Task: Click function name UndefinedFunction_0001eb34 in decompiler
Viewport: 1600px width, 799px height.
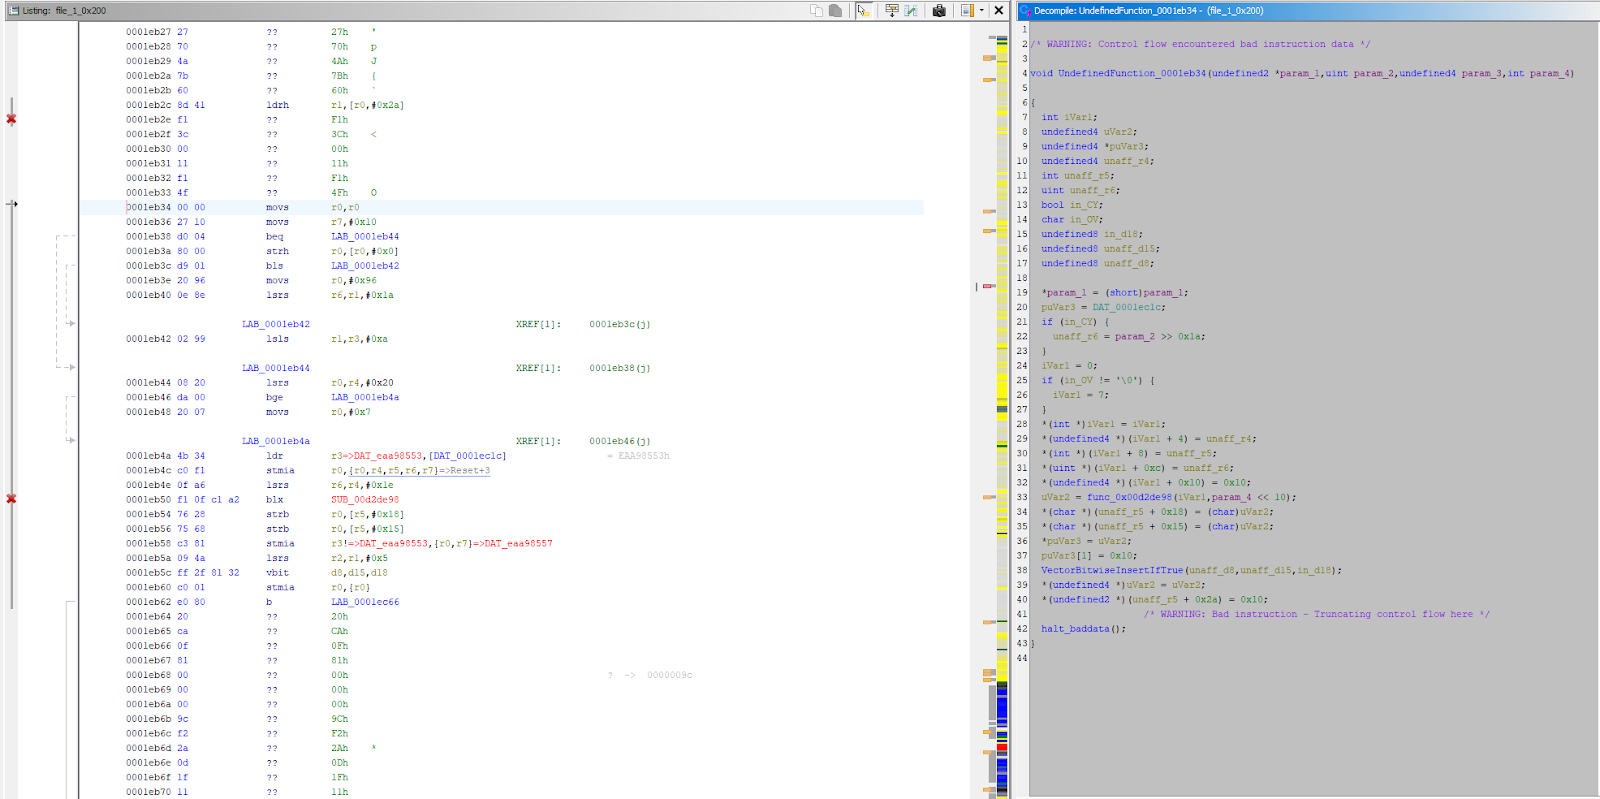Action: [1132, 73]
